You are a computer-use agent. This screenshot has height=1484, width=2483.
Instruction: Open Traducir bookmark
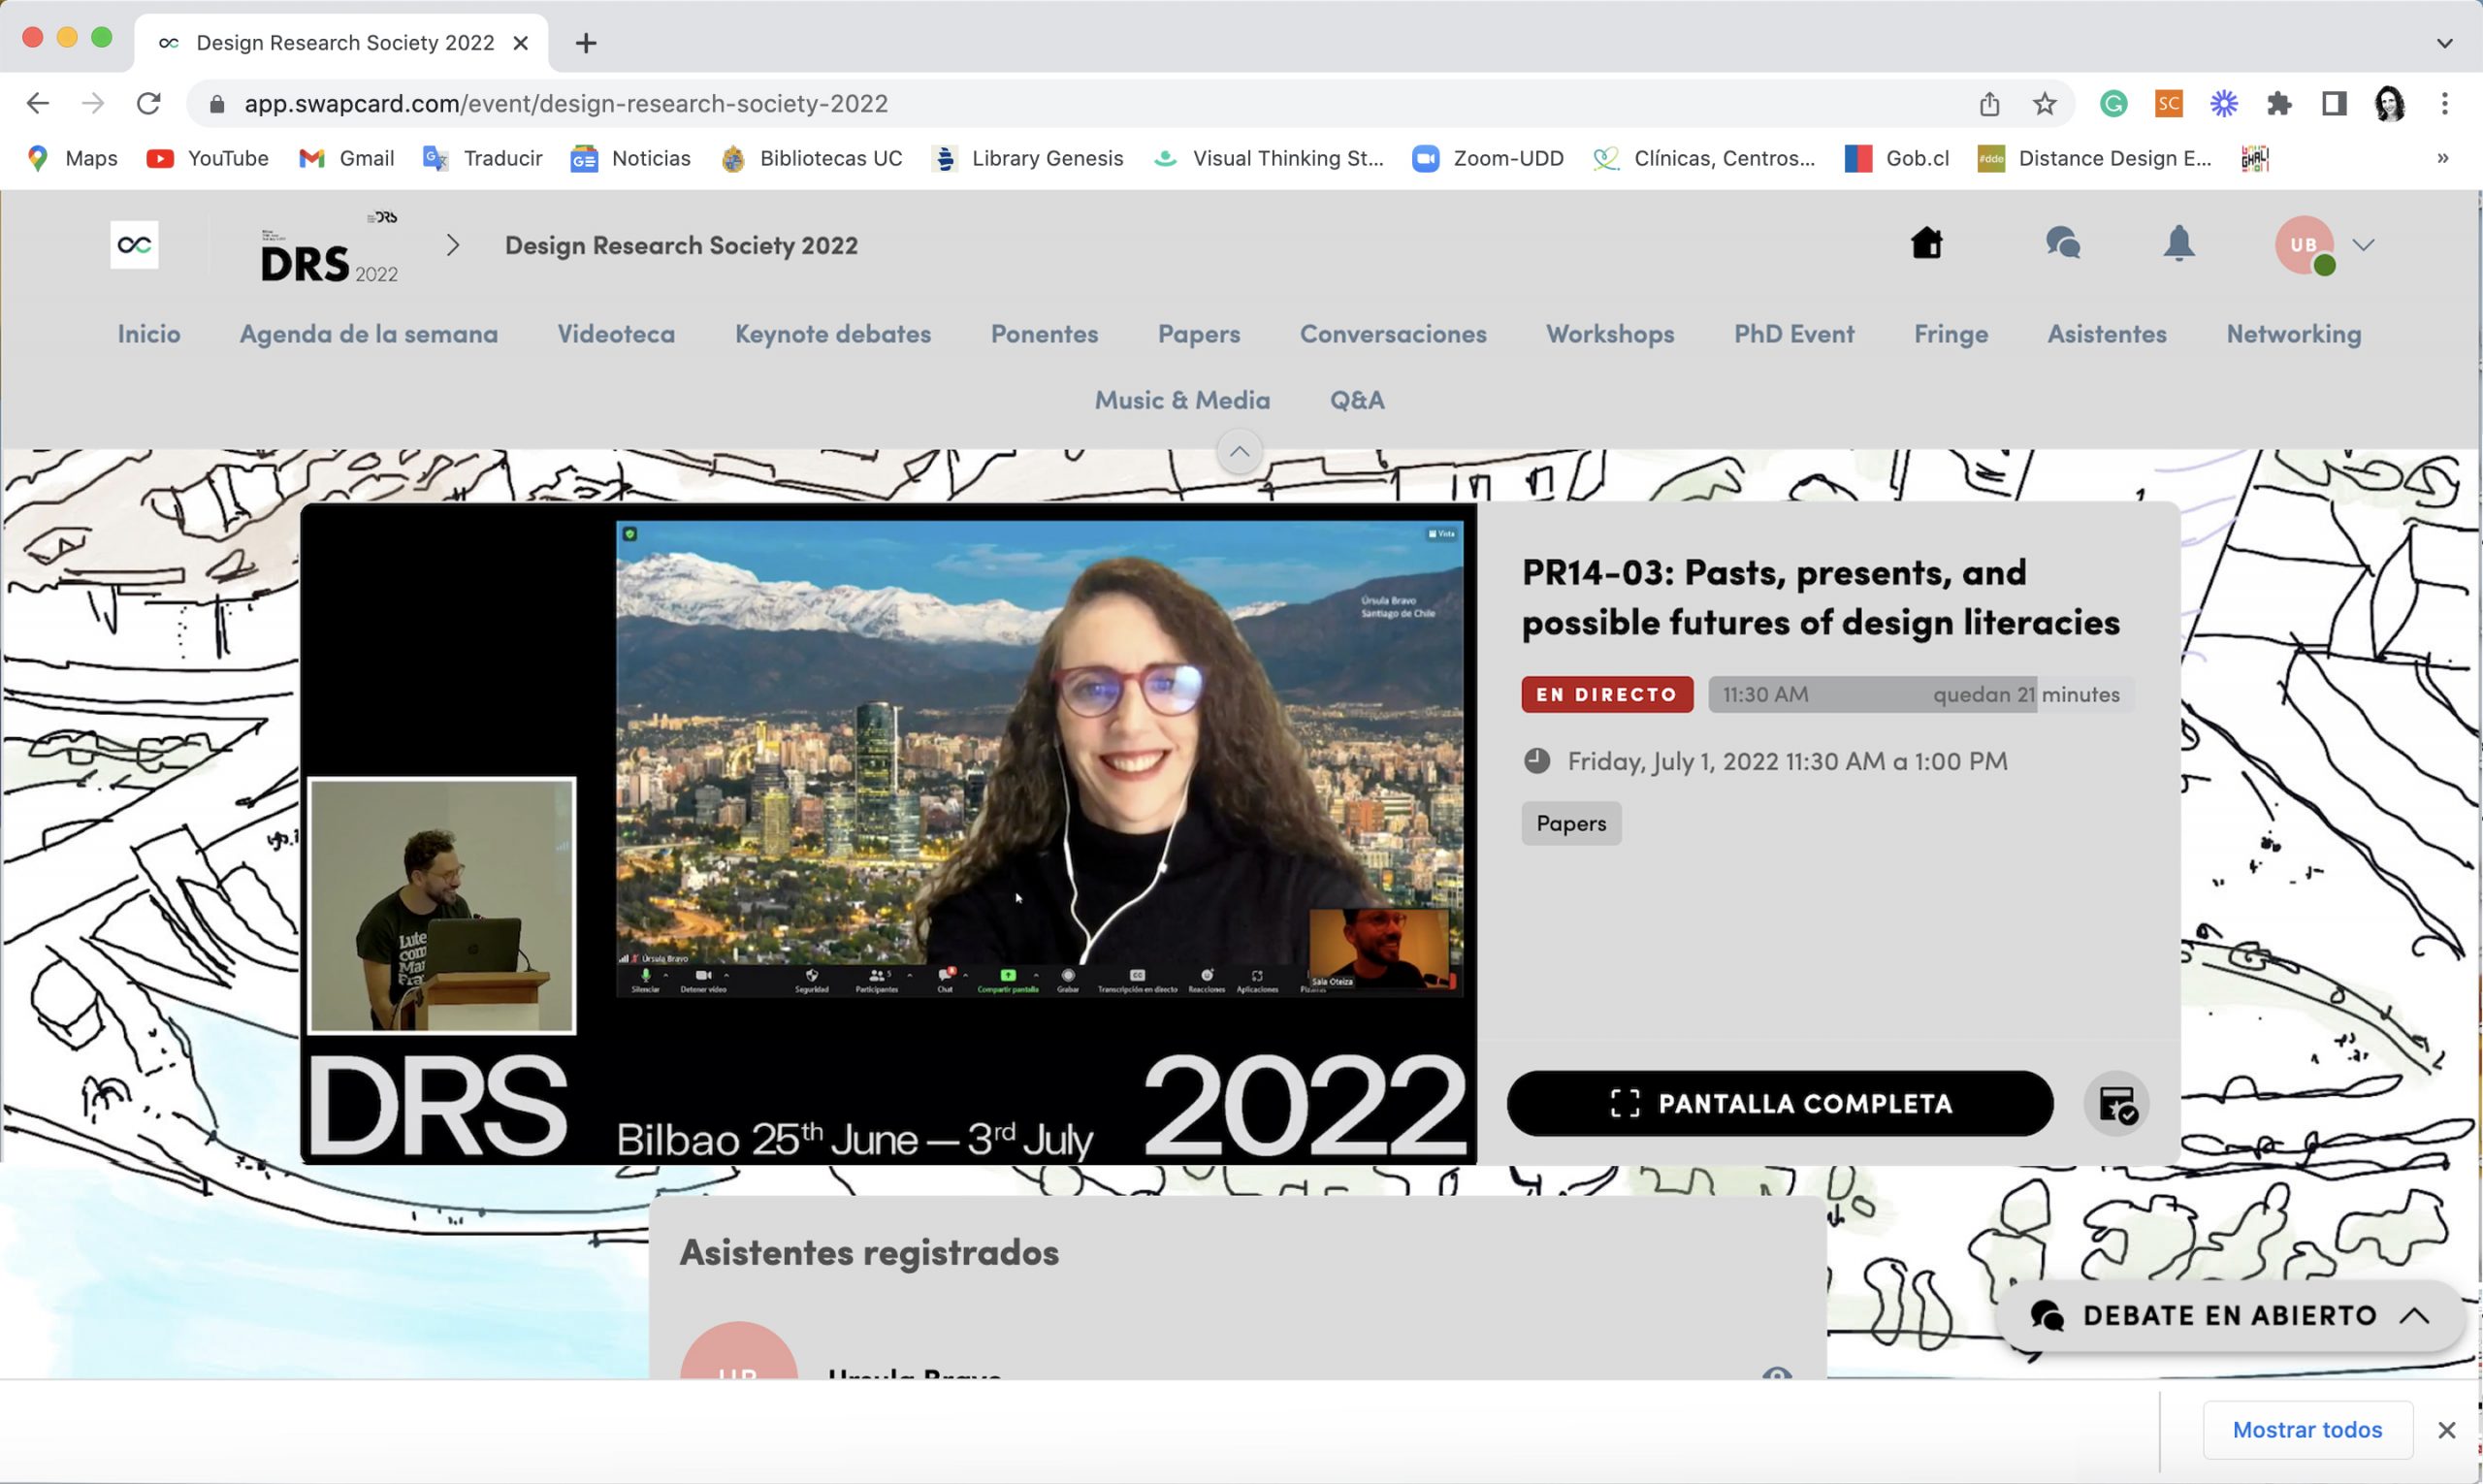pos(483,158)
